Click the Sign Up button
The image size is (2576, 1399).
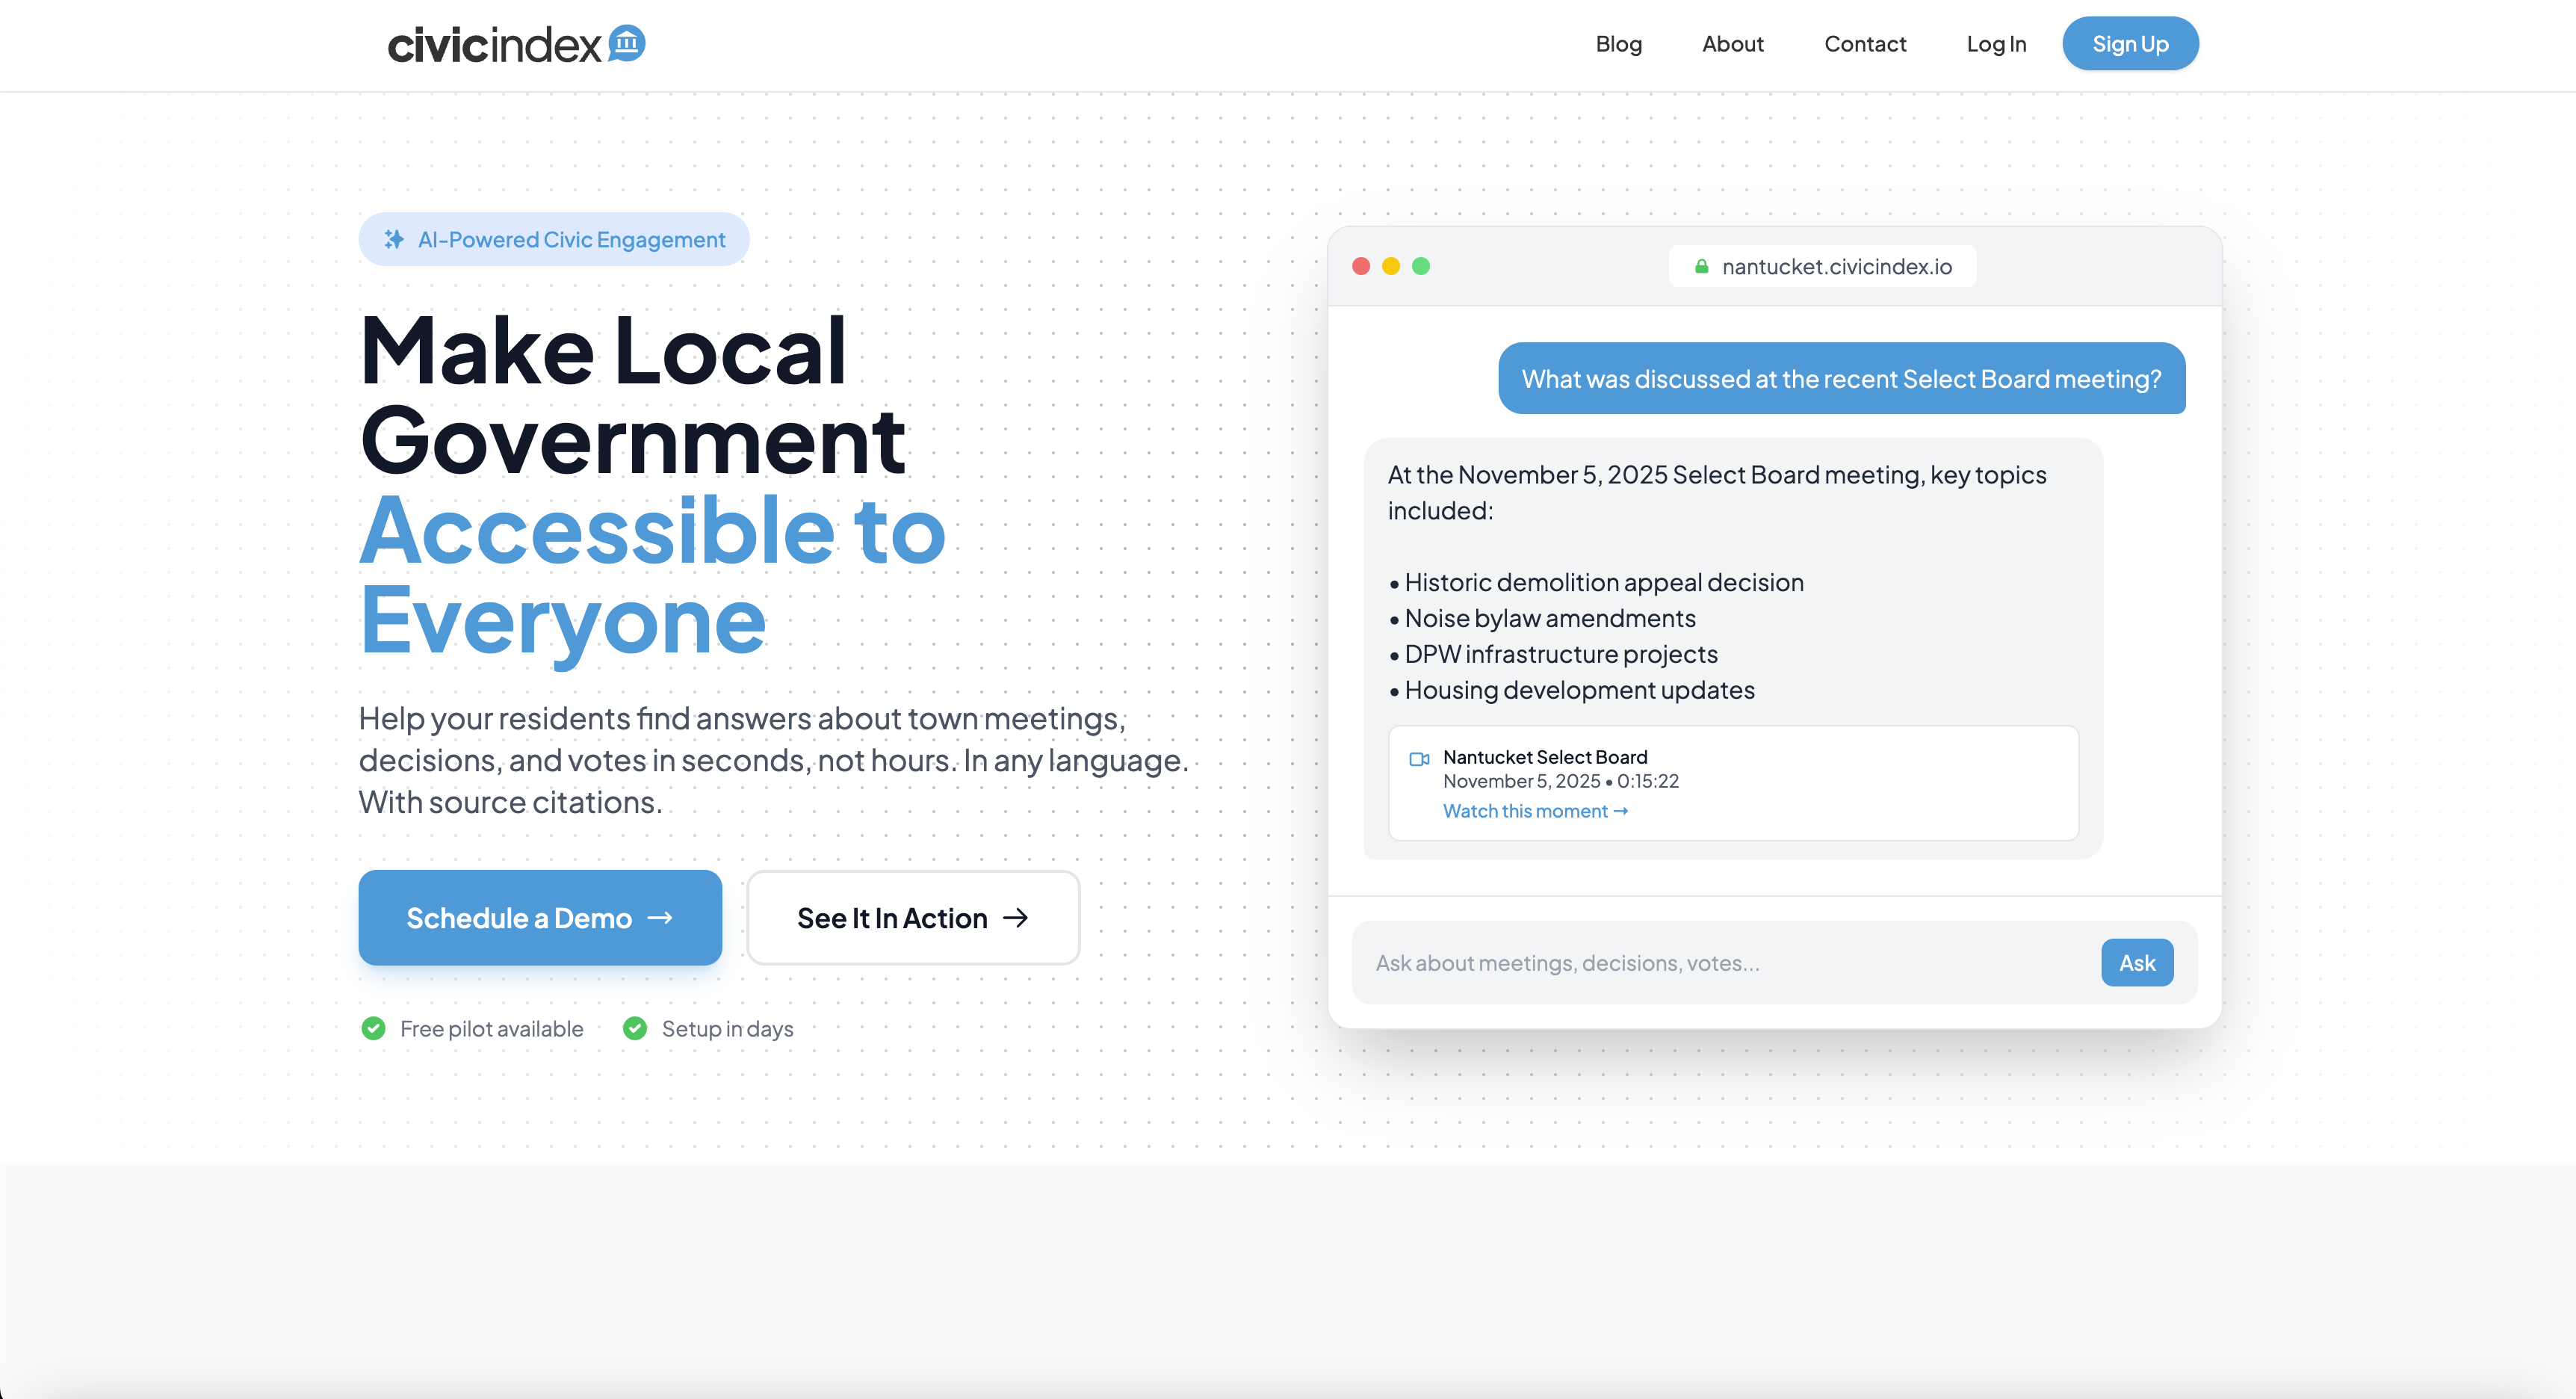coord(2130,44)
